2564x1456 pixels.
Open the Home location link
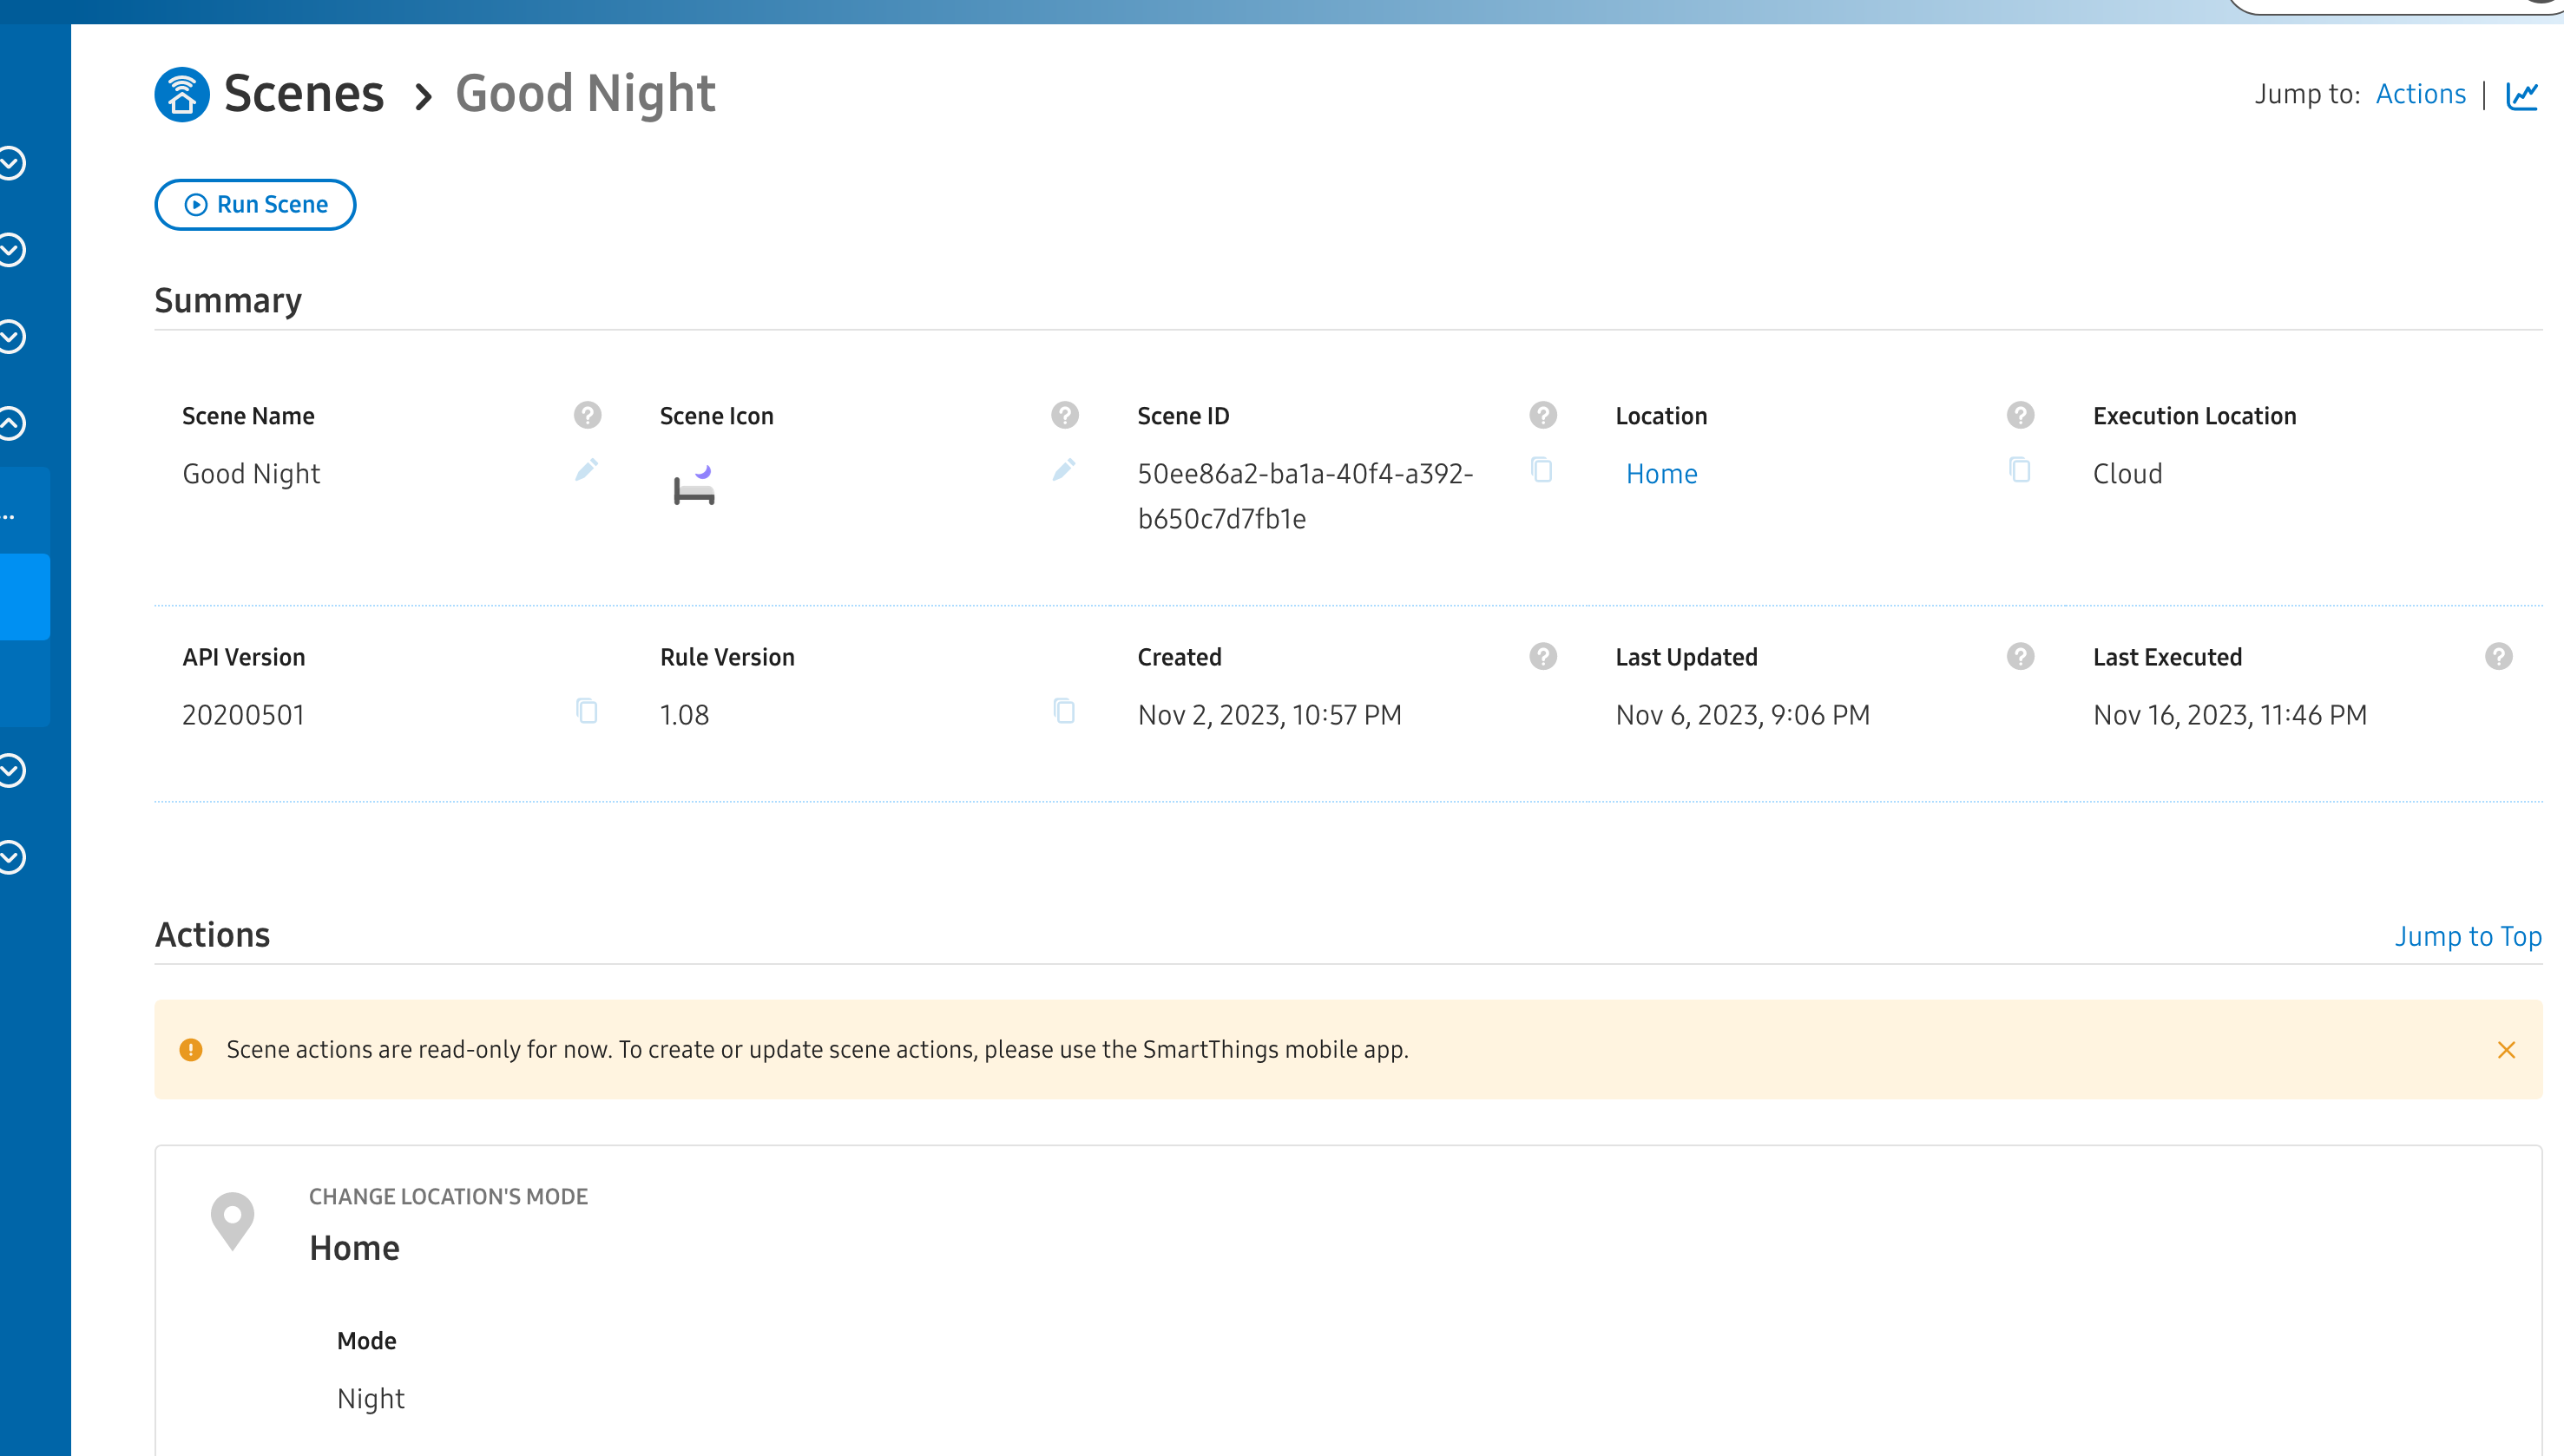[1661, 473]
